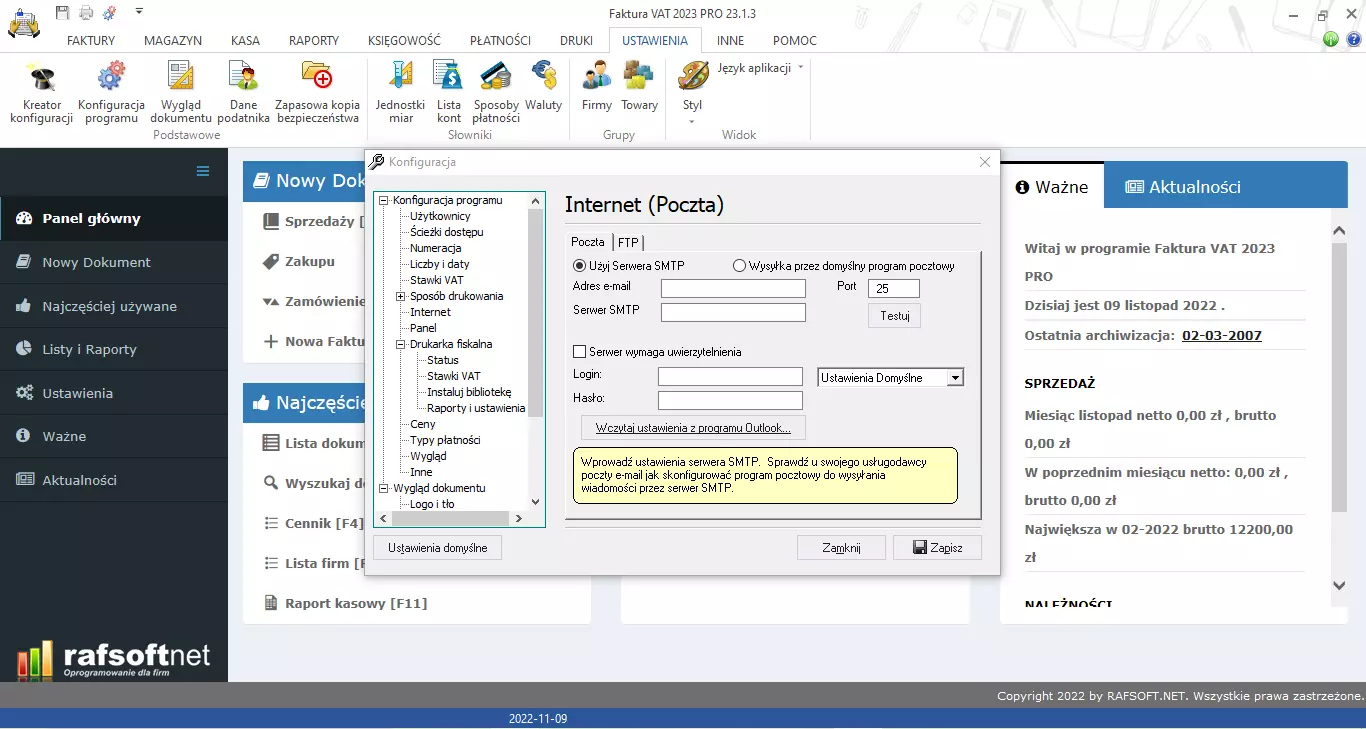Select Wysyłka przez domyślny program pocztowy
1366x729 pixels.
coord(740,266)
